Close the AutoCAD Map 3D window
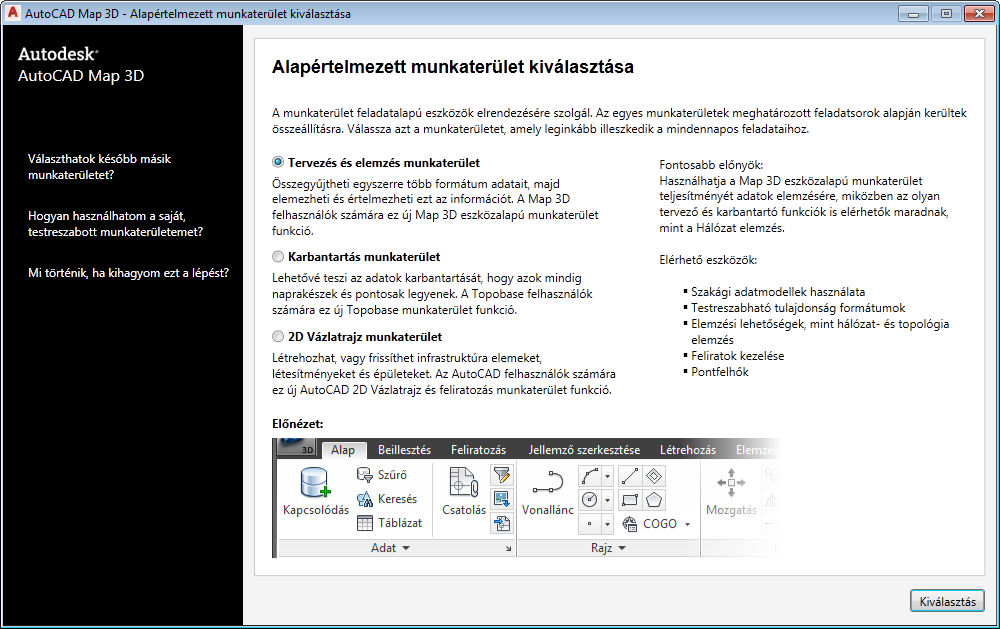The image size is (1000, 629). pyautogui.click(x=979, y=13)
